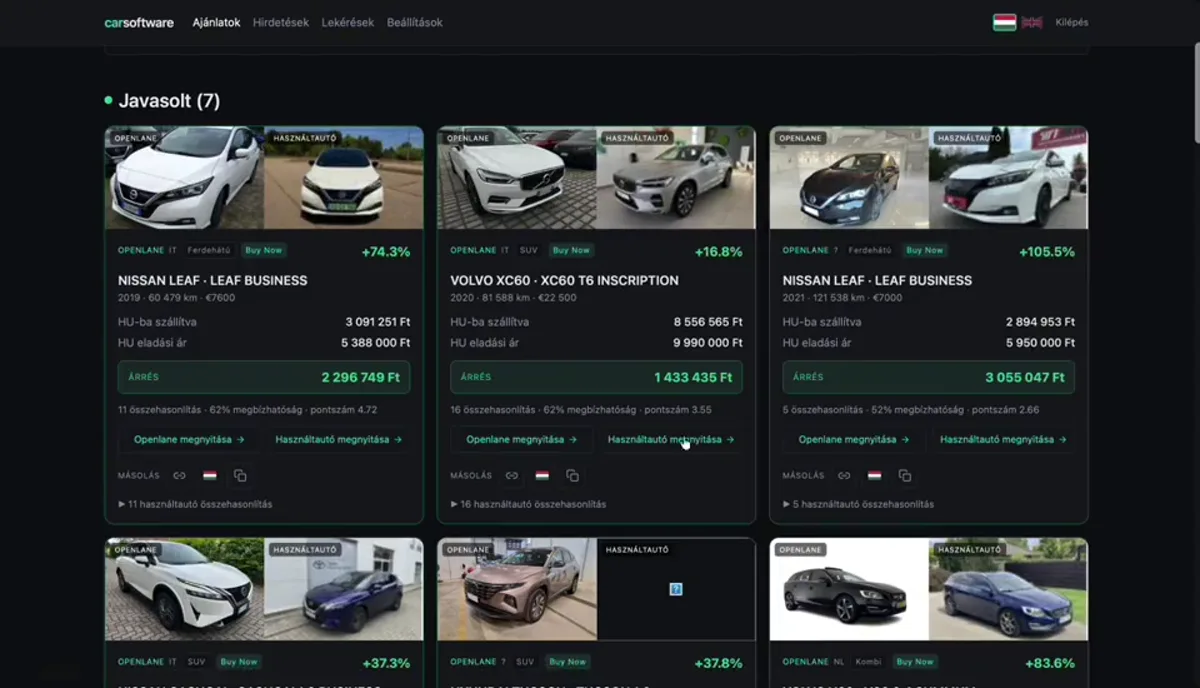The height and width of the screenshot is (688, 1200).
Task: Click the Javasolt (7) section heading
Action: [x=169, y=101]
